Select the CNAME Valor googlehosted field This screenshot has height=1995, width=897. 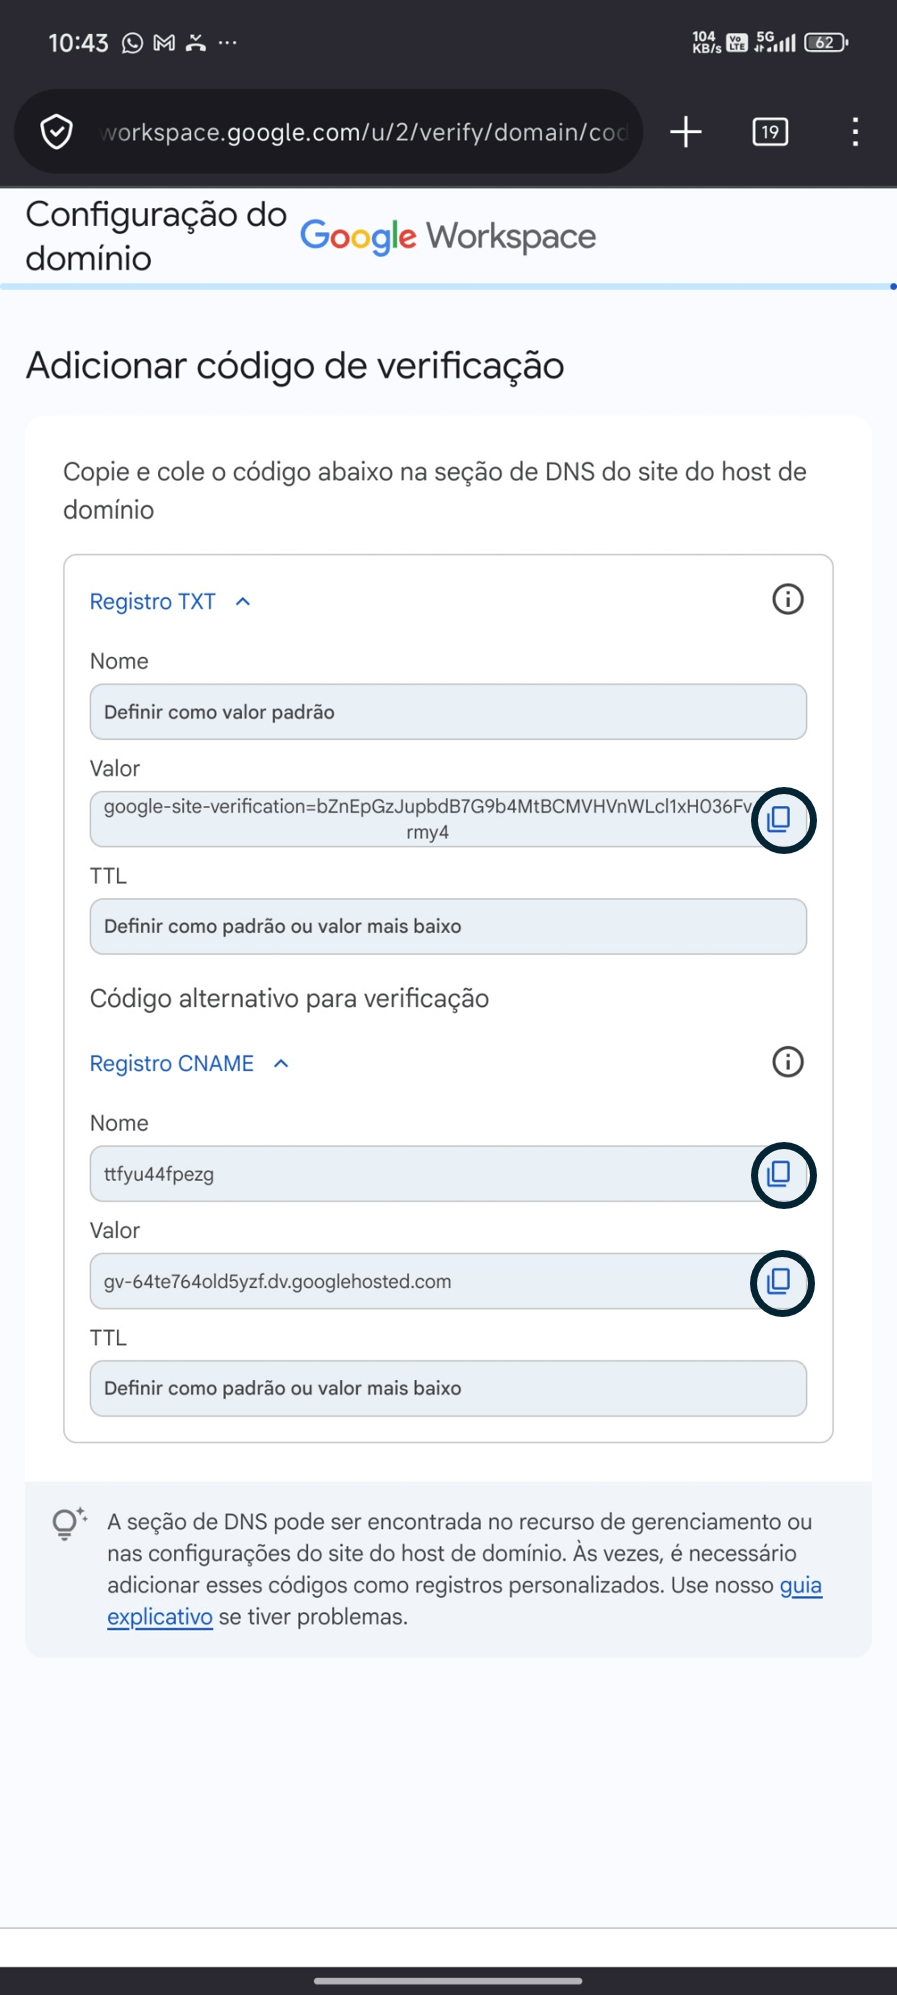pyautogui.click(x=420, y=1282)
